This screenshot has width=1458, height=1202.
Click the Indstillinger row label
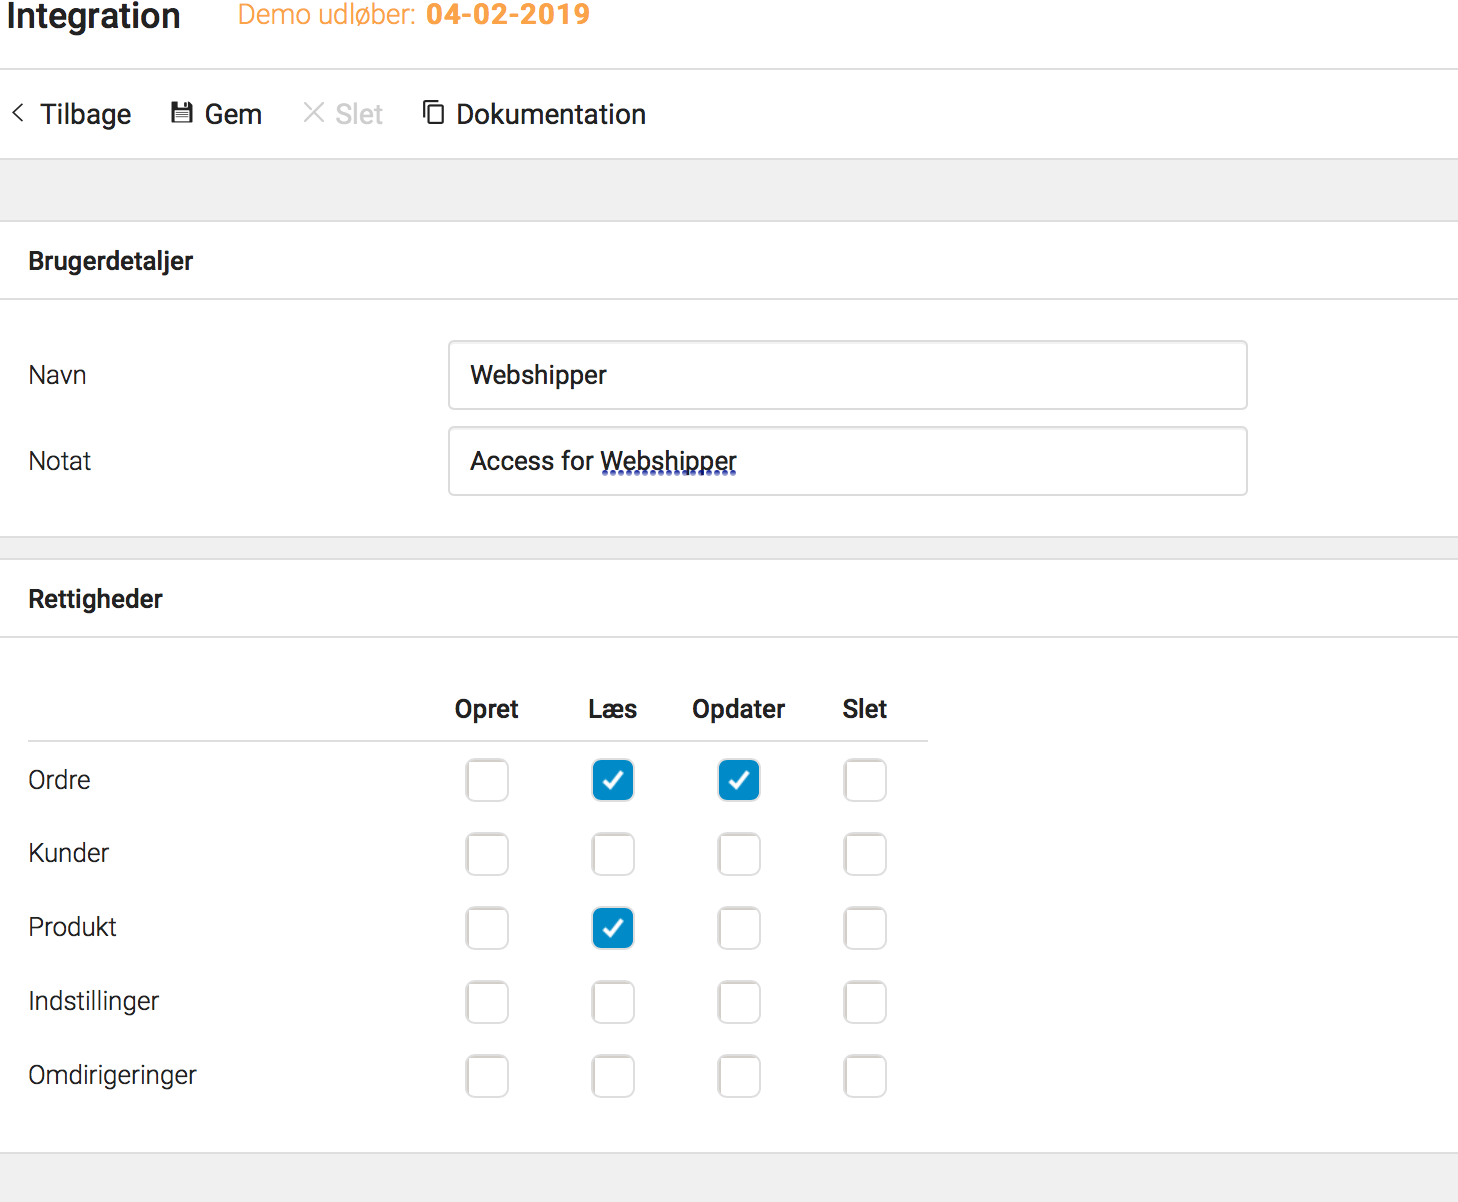coord(94,1001)
